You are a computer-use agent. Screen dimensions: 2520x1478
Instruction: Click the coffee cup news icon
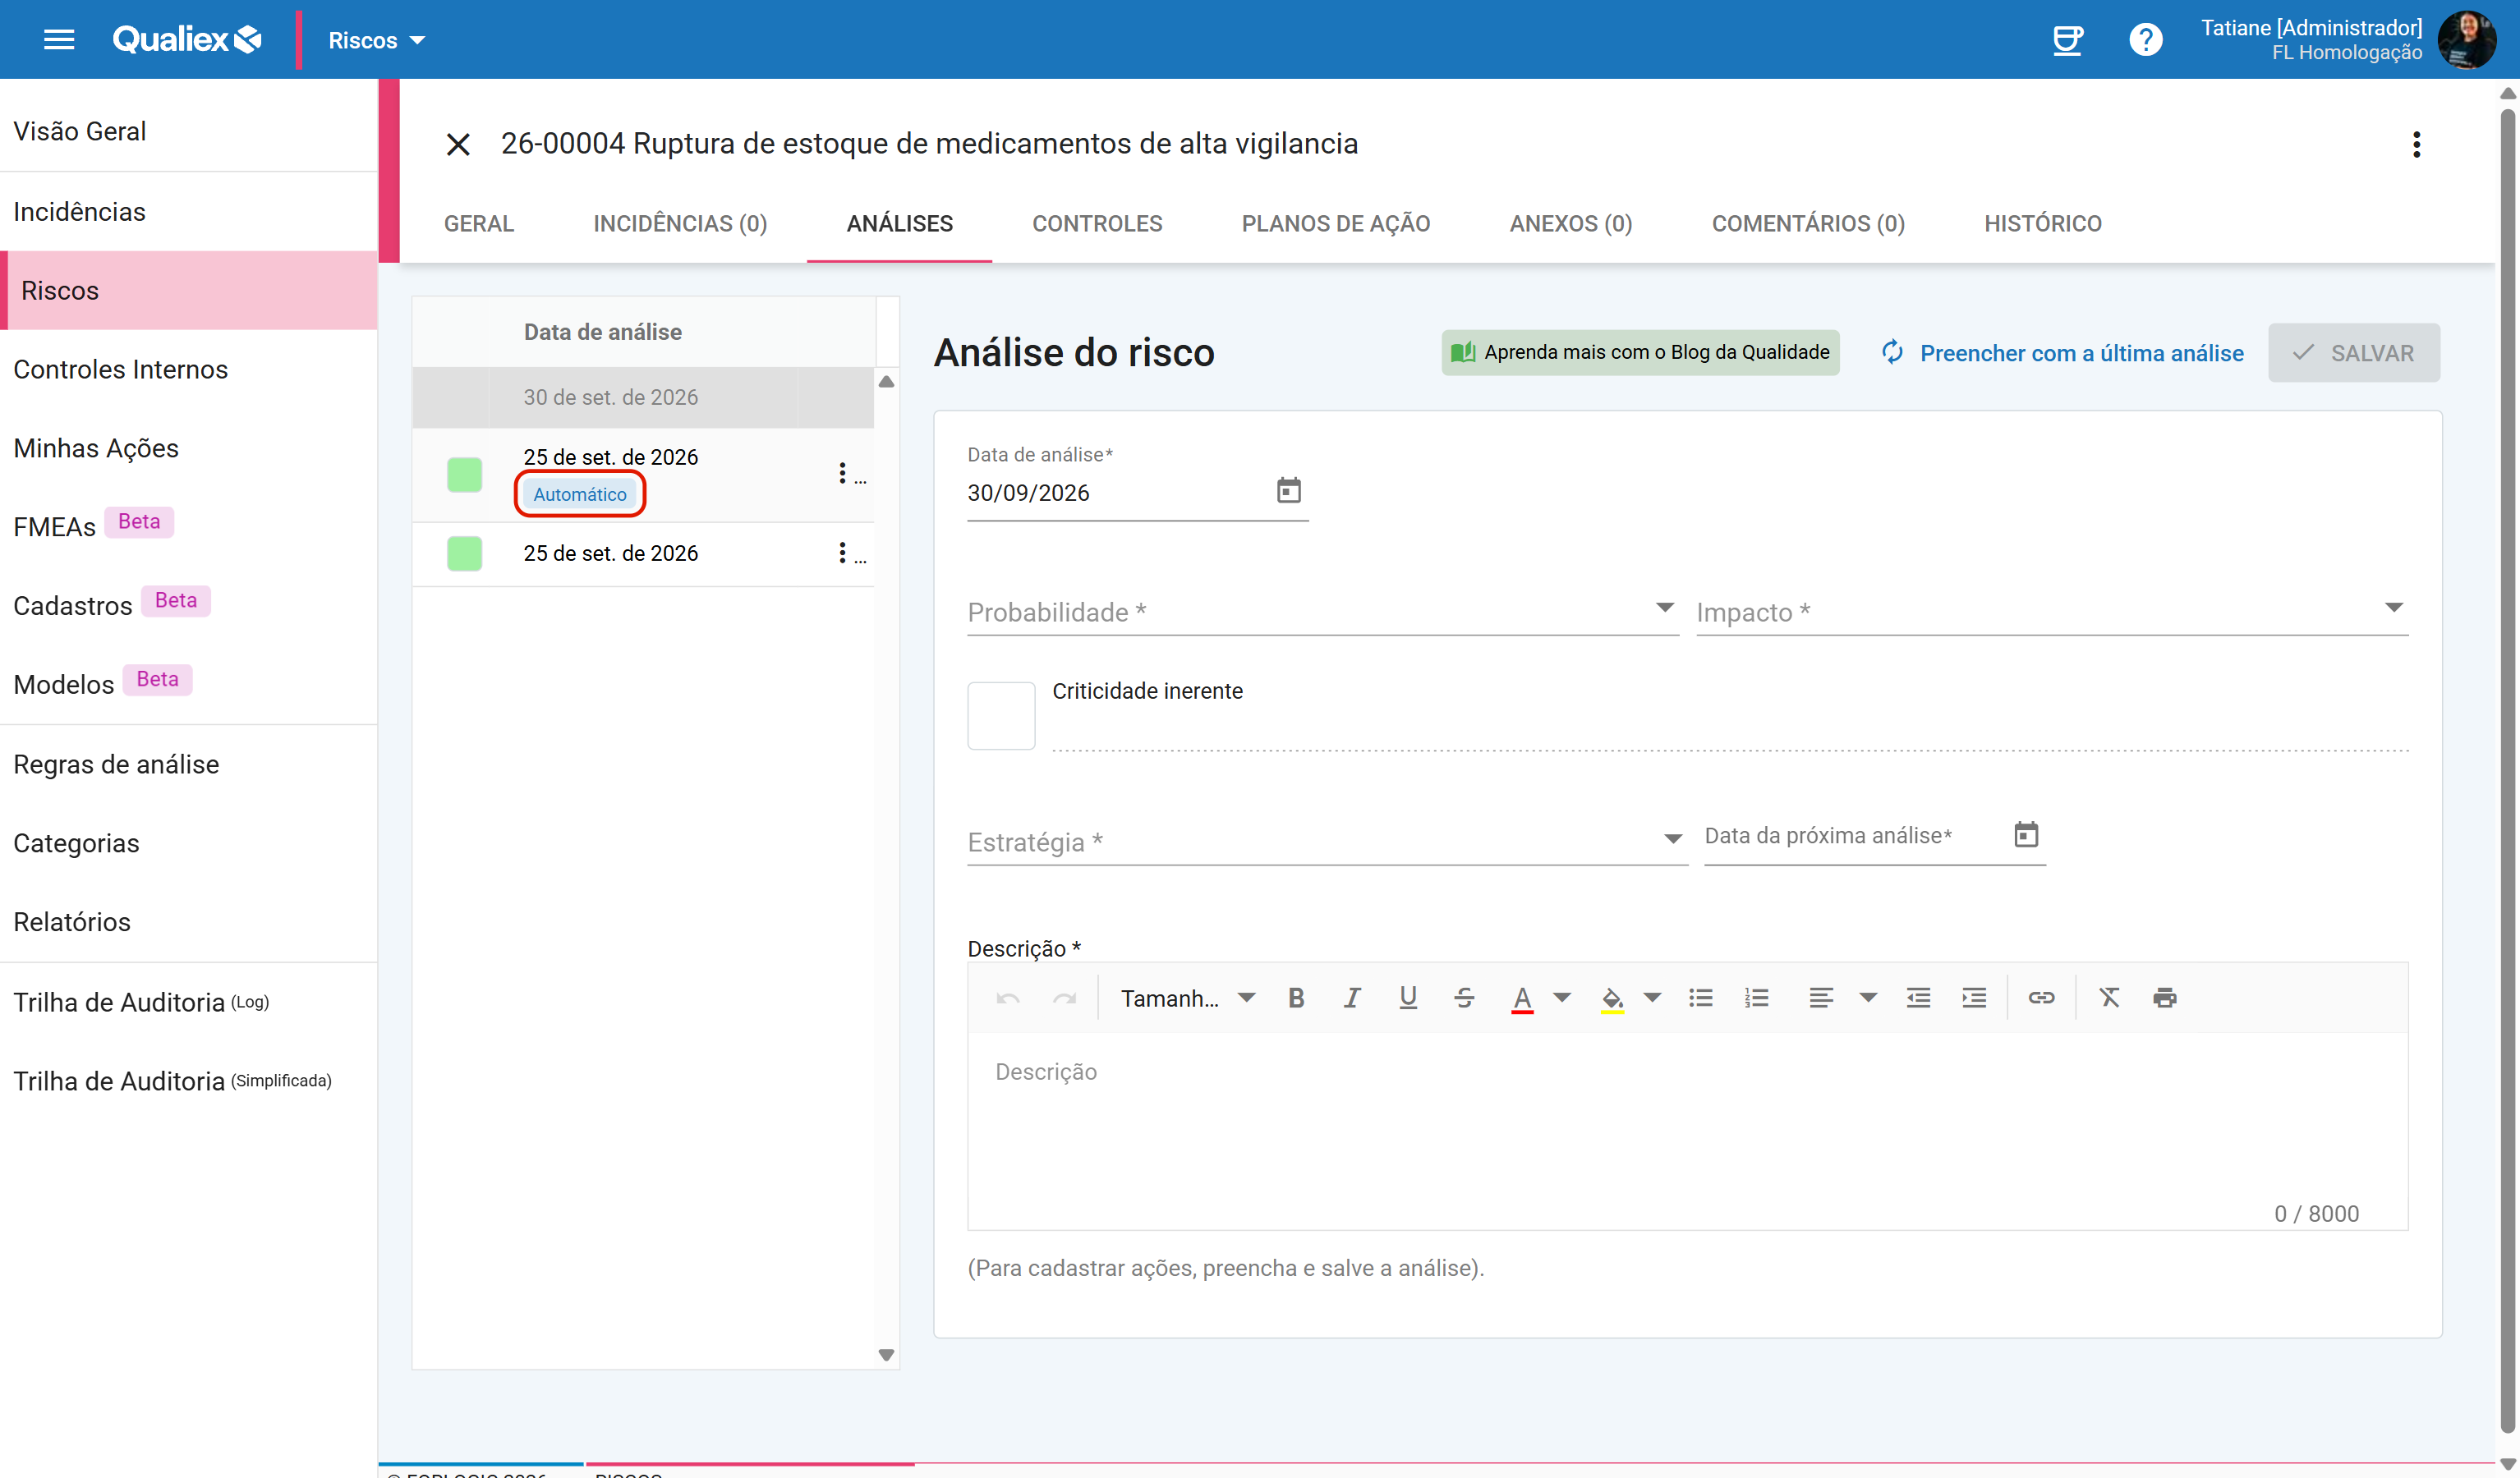[x=2067, y=40]
